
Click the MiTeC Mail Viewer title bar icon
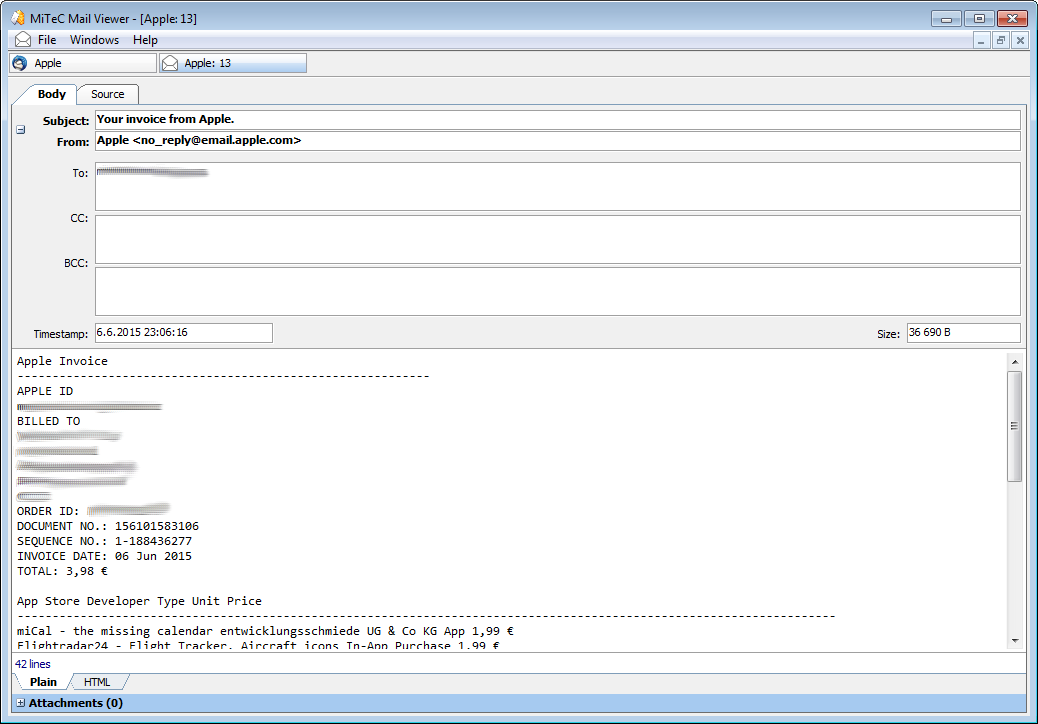[18, 18]
